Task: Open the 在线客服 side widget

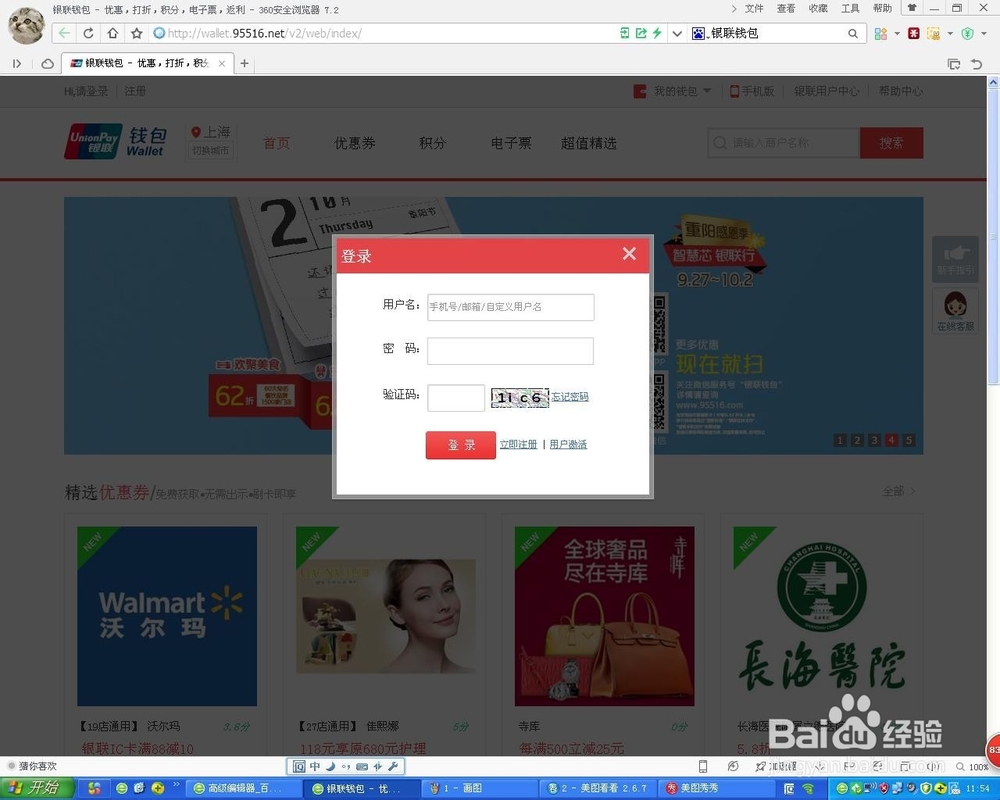Action: coord(955,311)
